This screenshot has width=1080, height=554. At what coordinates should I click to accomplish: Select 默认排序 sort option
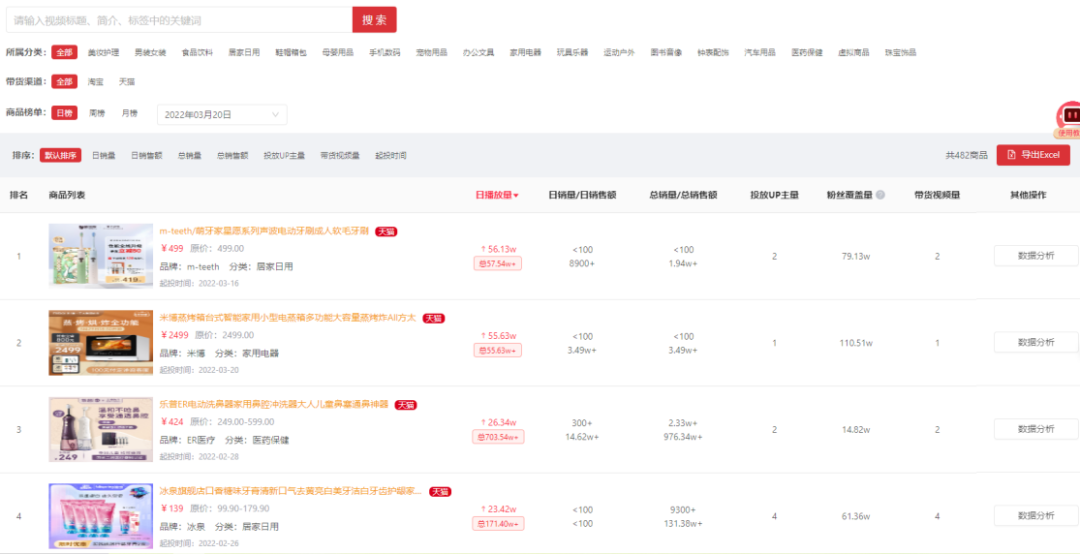pyautogui.click(x=61, y=156)
